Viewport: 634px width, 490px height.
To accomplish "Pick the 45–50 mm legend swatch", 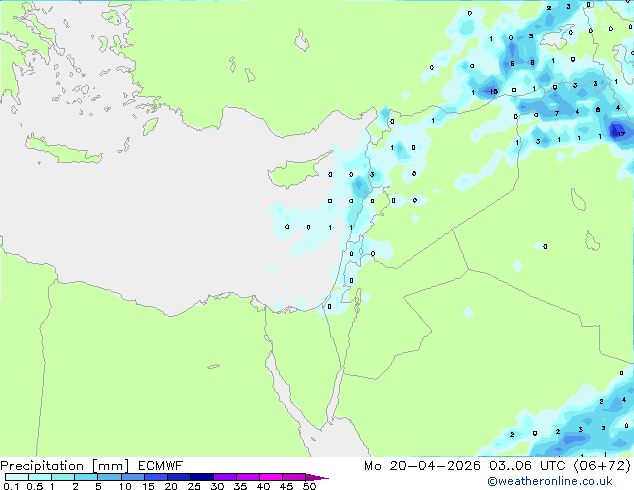I will [294, 477].
